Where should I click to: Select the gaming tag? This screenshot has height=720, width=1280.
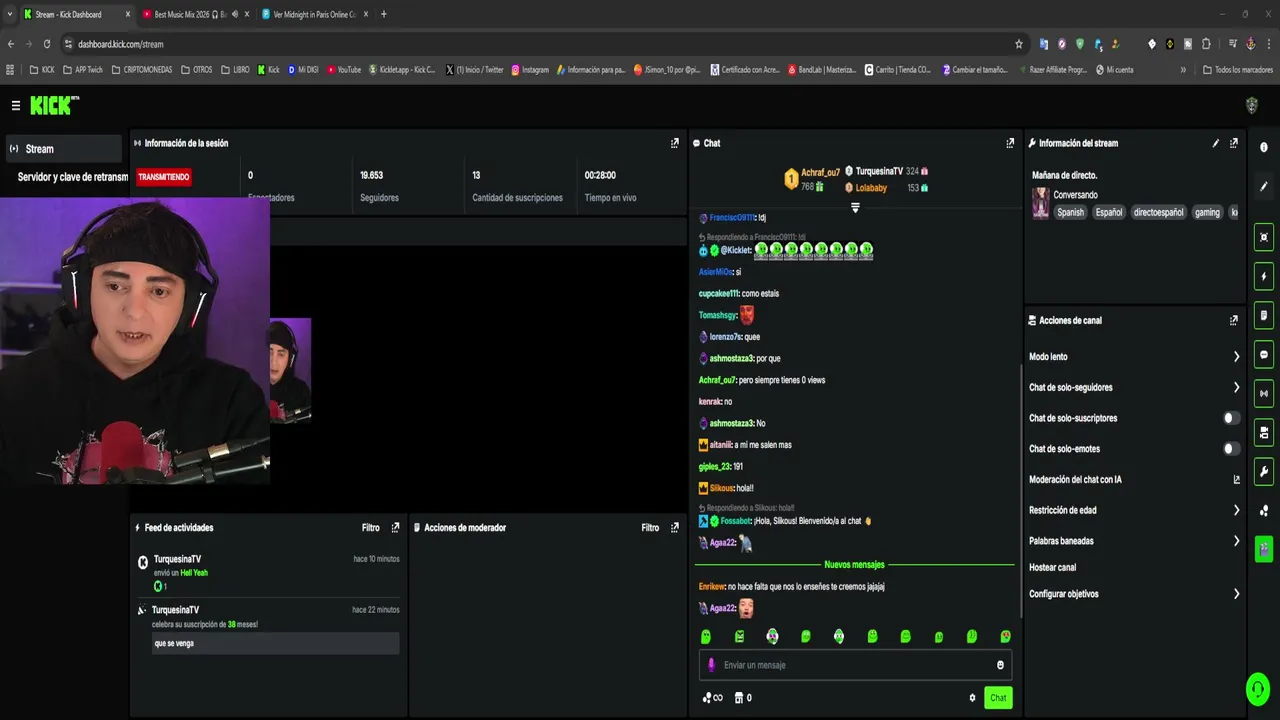click(x=1207, y=212)
